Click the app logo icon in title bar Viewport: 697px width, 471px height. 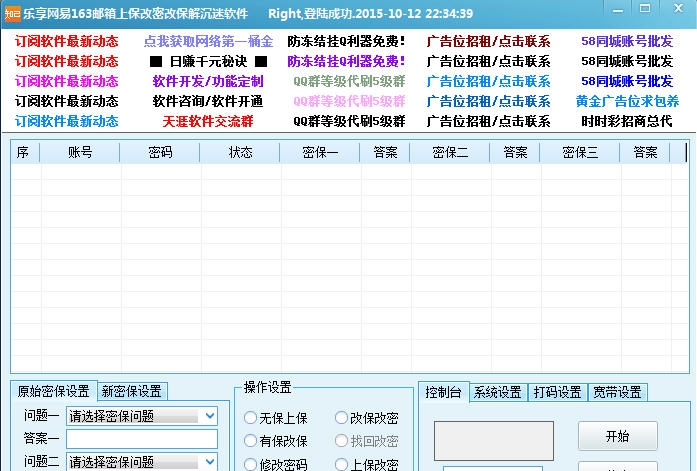pos(13,13)
